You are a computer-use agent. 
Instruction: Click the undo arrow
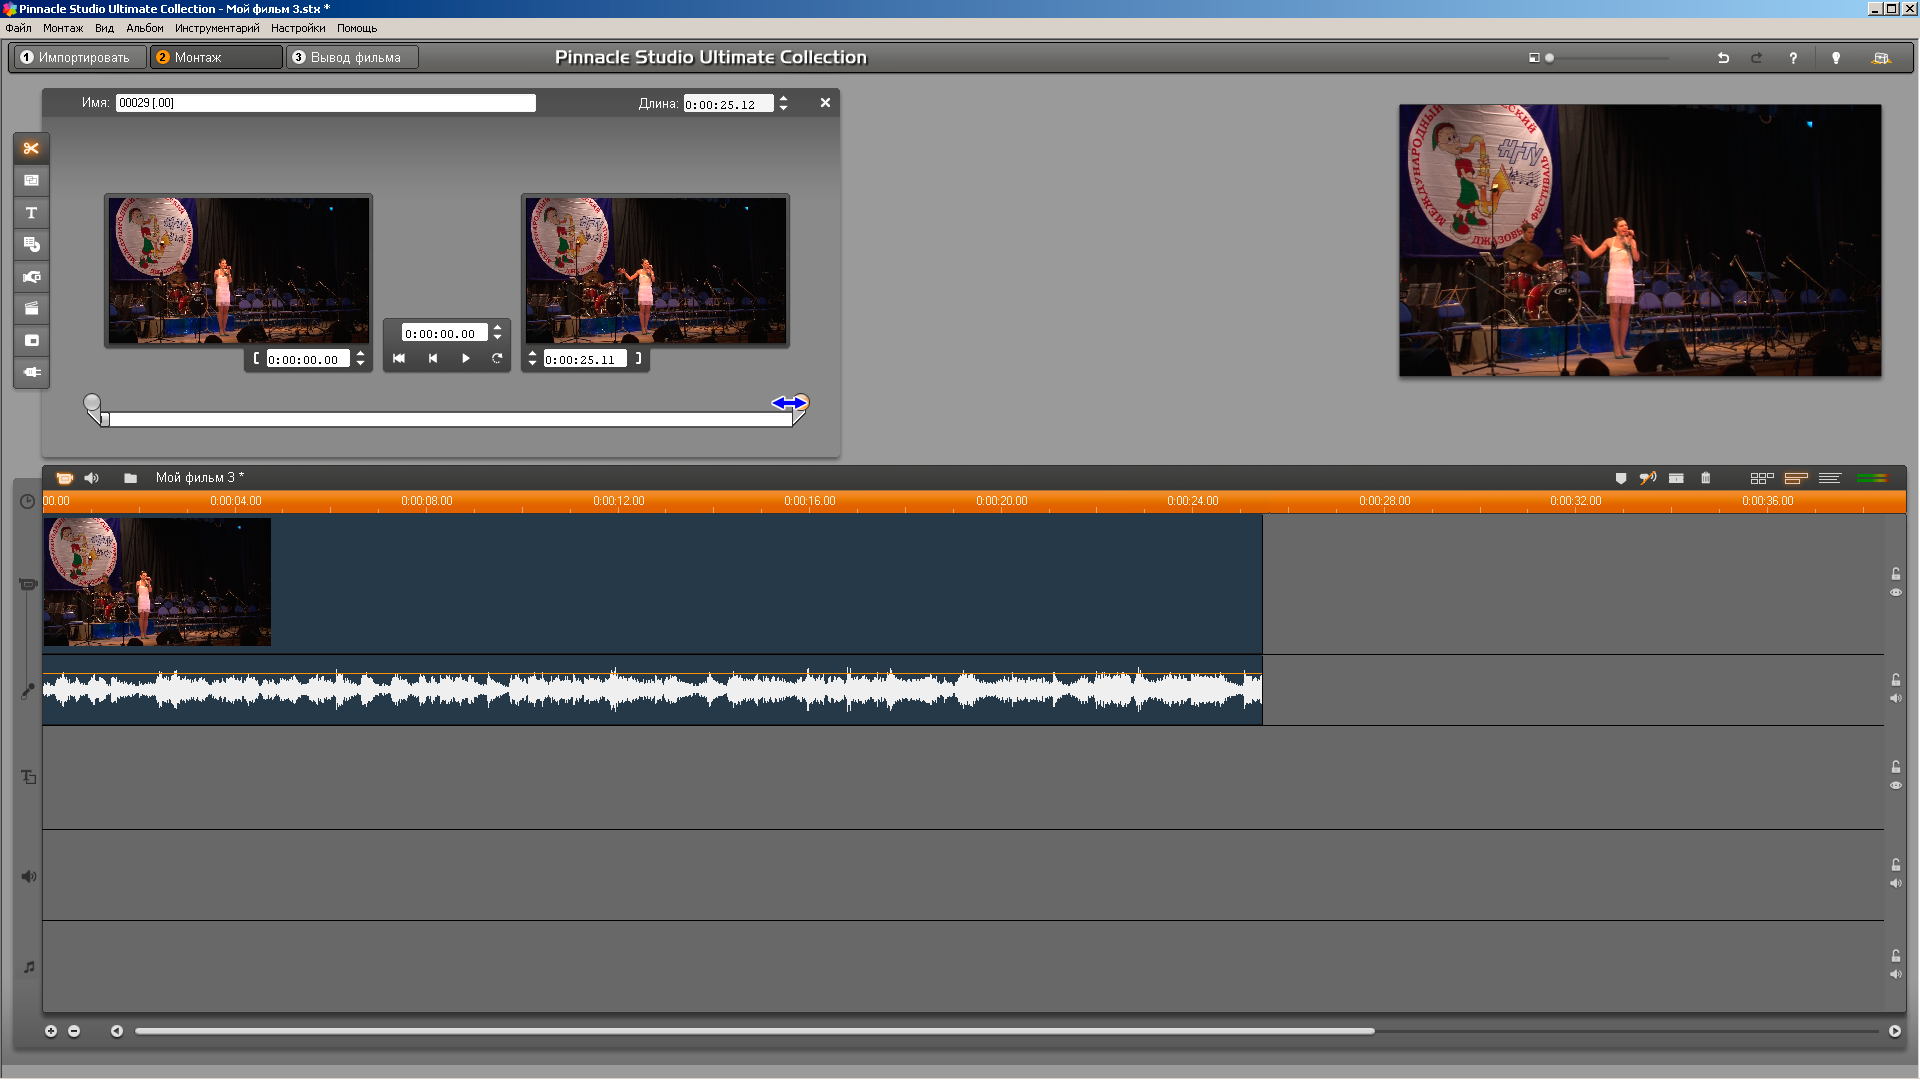point(1723,58)
